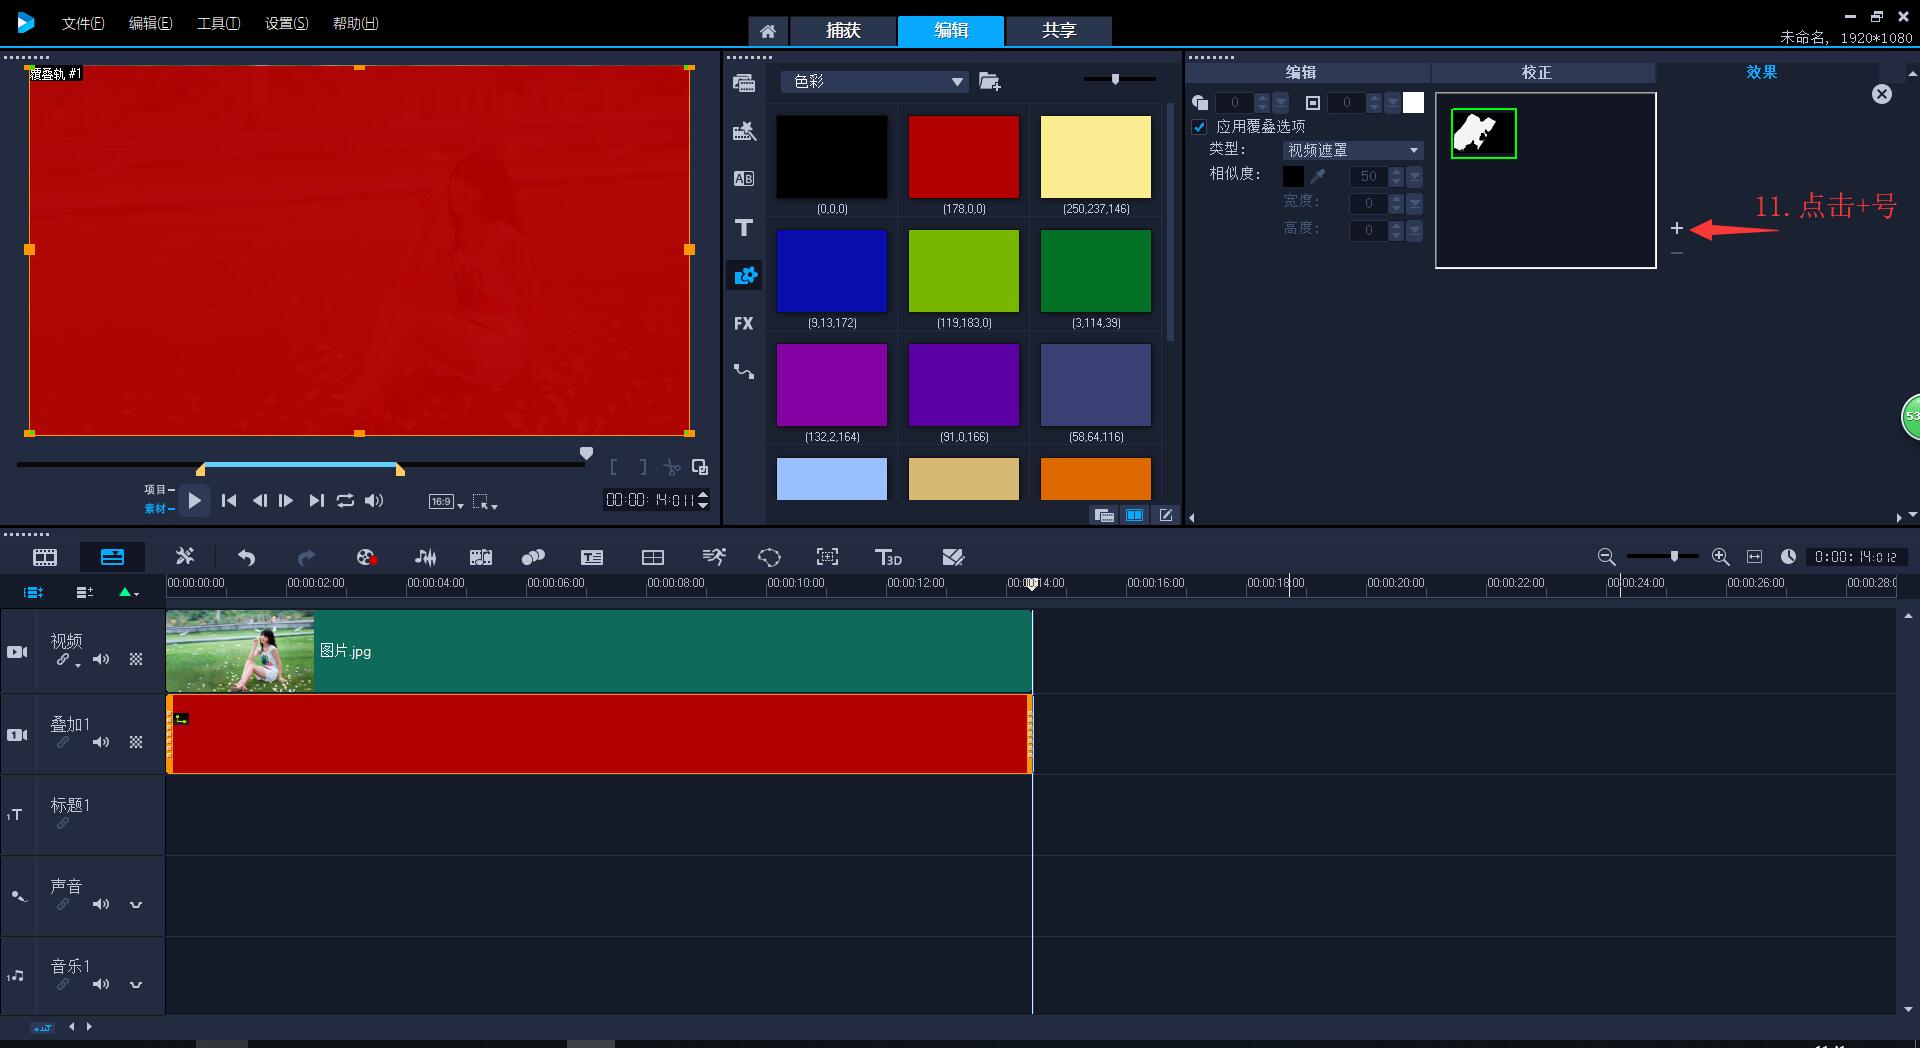Select the Graphics/color library icon

[x=744, y=275]
